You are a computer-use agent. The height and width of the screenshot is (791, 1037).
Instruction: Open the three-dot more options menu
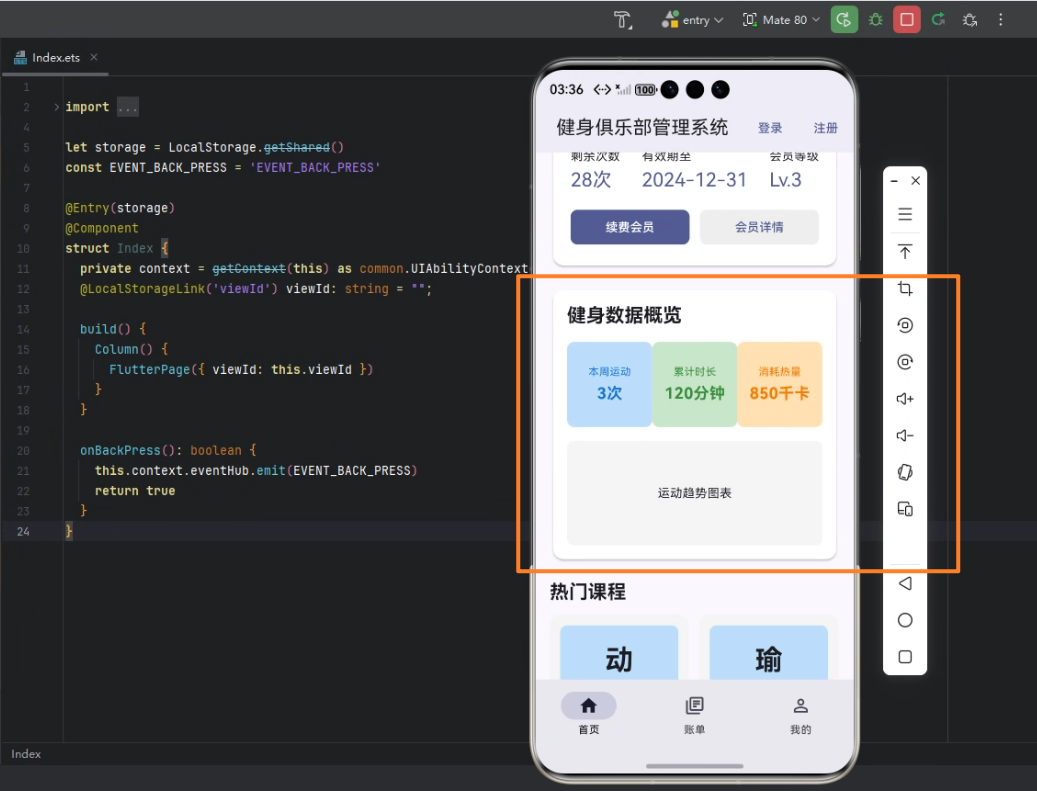(x=1001, y=20)
